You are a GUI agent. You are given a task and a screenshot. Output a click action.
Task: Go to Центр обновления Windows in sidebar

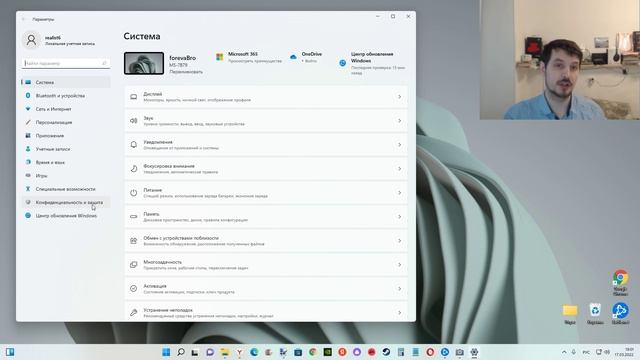(66, 216)
